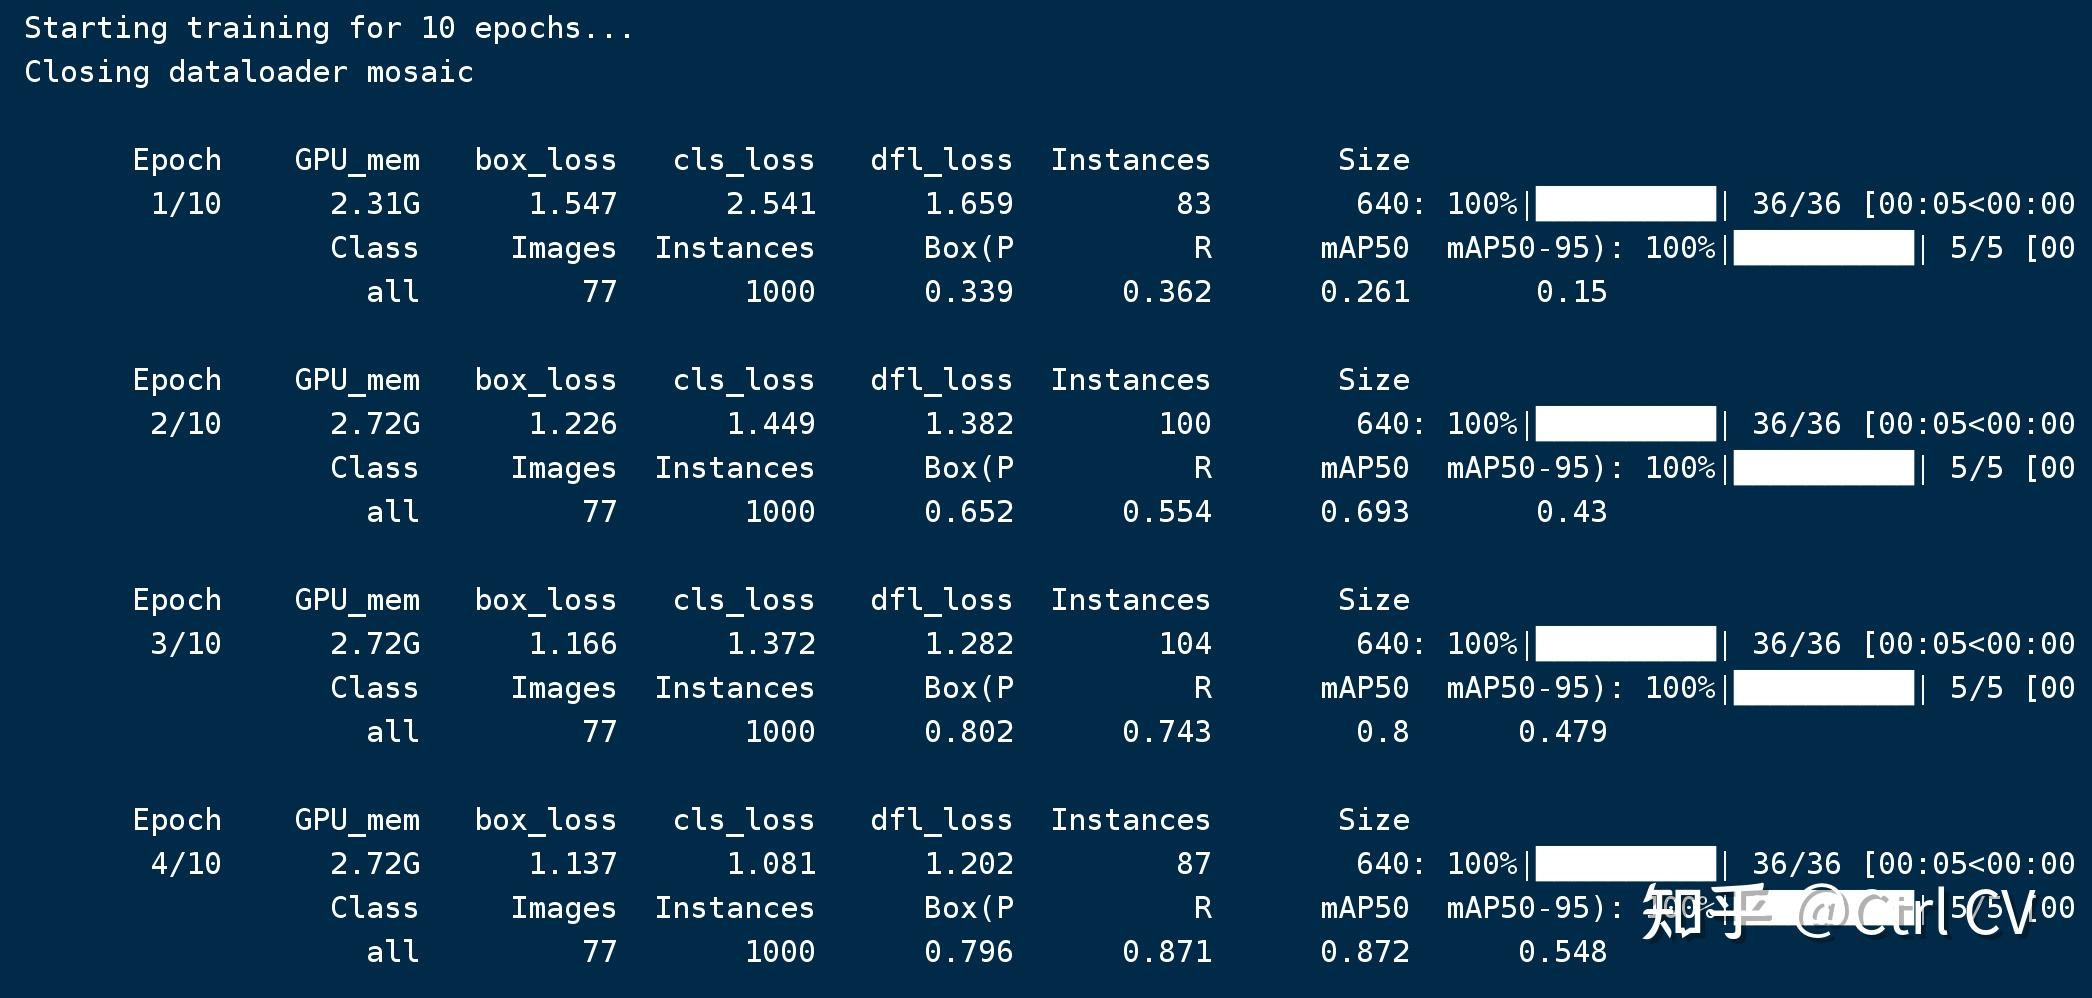The width and height of the screenshot is (2092, 998).
Task: Click epoch 1 box_loss value 1.547
Action: [573, 204]
